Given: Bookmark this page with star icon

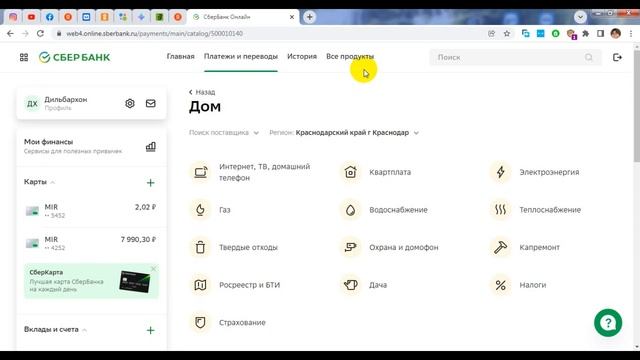Looking at the screenshot, I should pos(507,33).
